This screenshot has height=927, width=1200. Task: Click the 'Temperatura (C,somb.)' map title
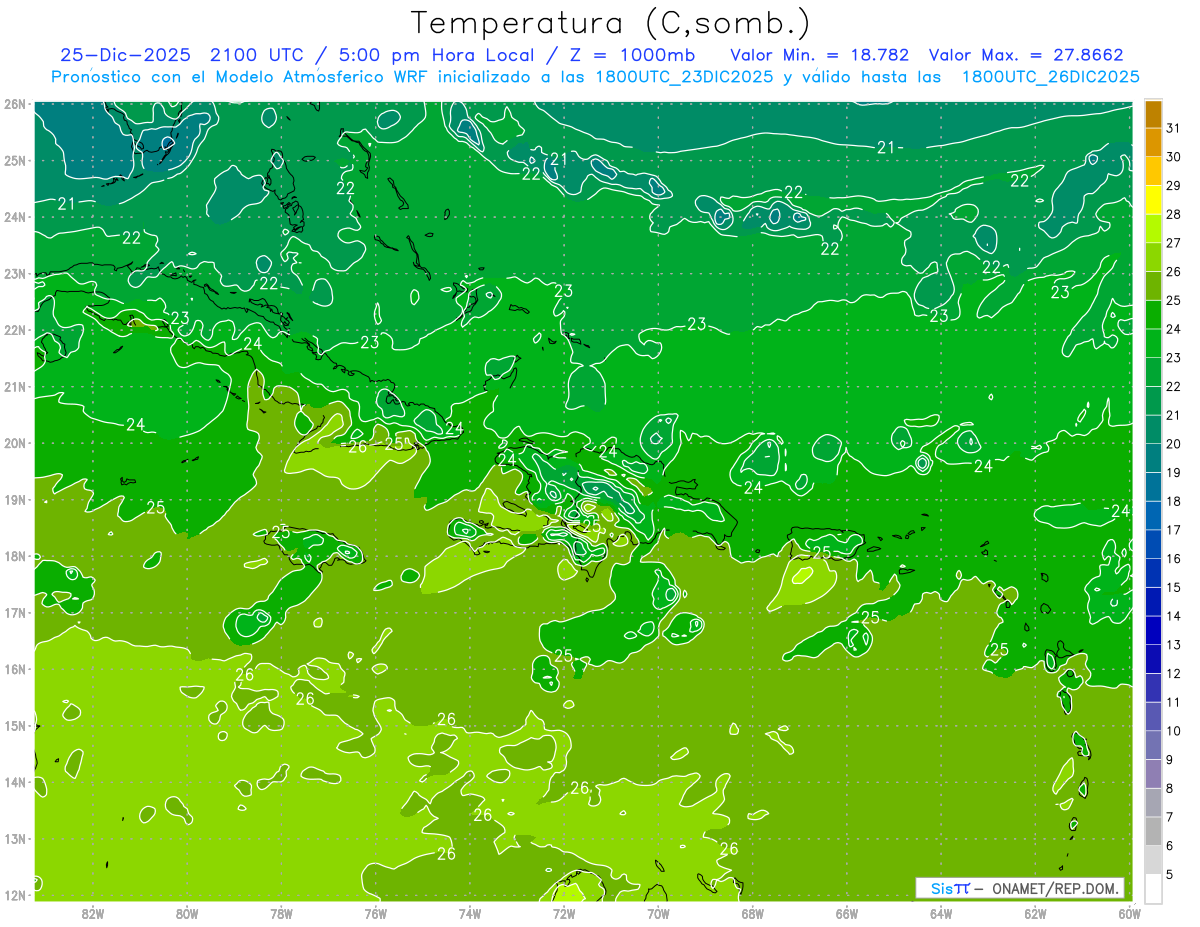(611, 24)
